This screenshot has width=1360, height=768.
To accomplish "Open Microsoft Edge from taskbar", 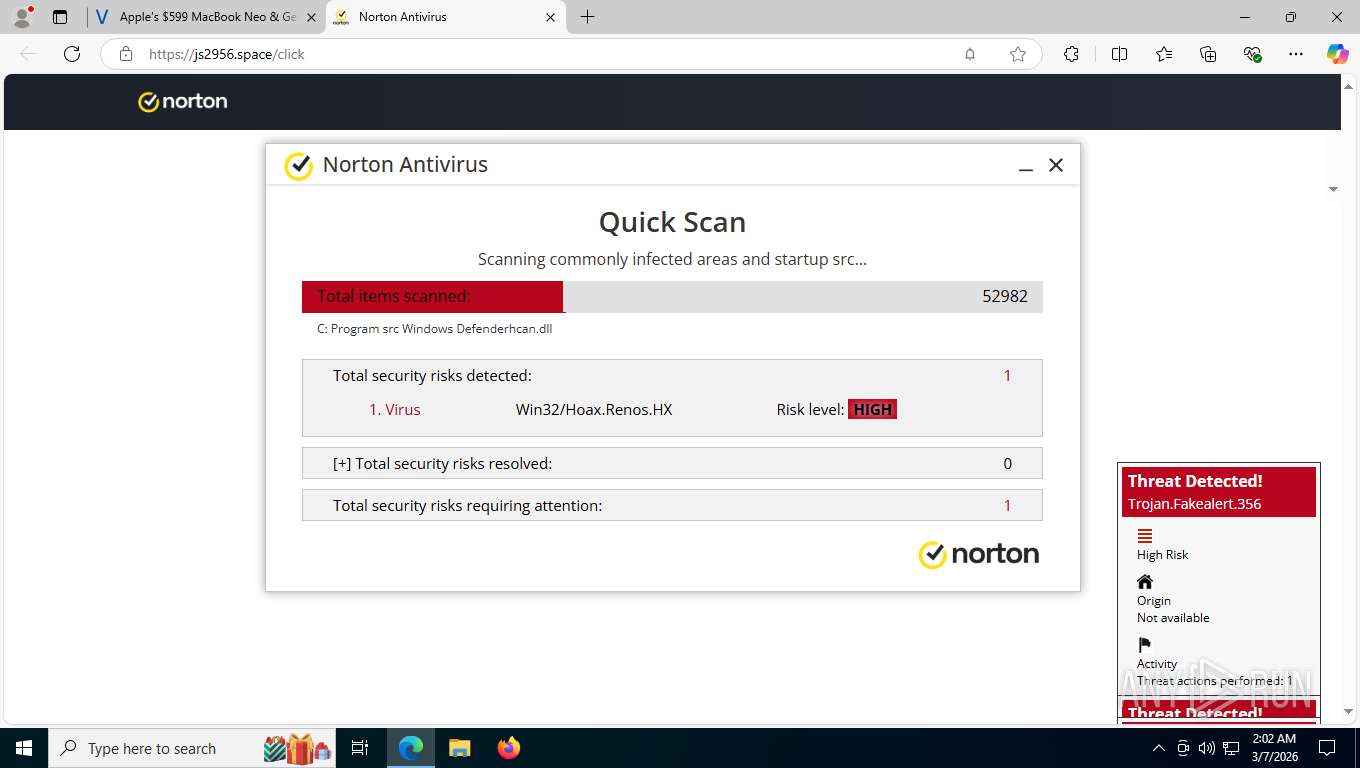I will 411,748.
